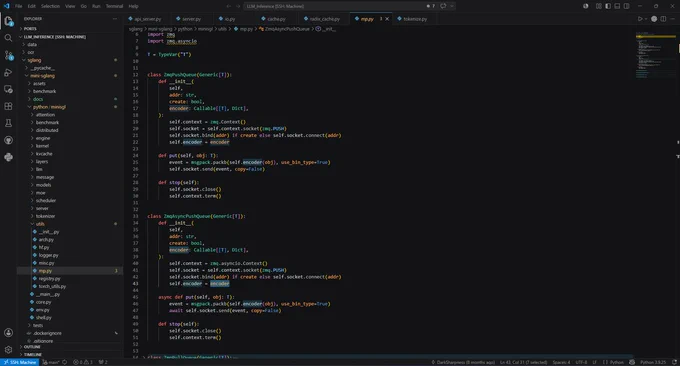Screen dimensions: 680x366
Task: Open editor more actions ellipsis
Action: tap(673, 19)
